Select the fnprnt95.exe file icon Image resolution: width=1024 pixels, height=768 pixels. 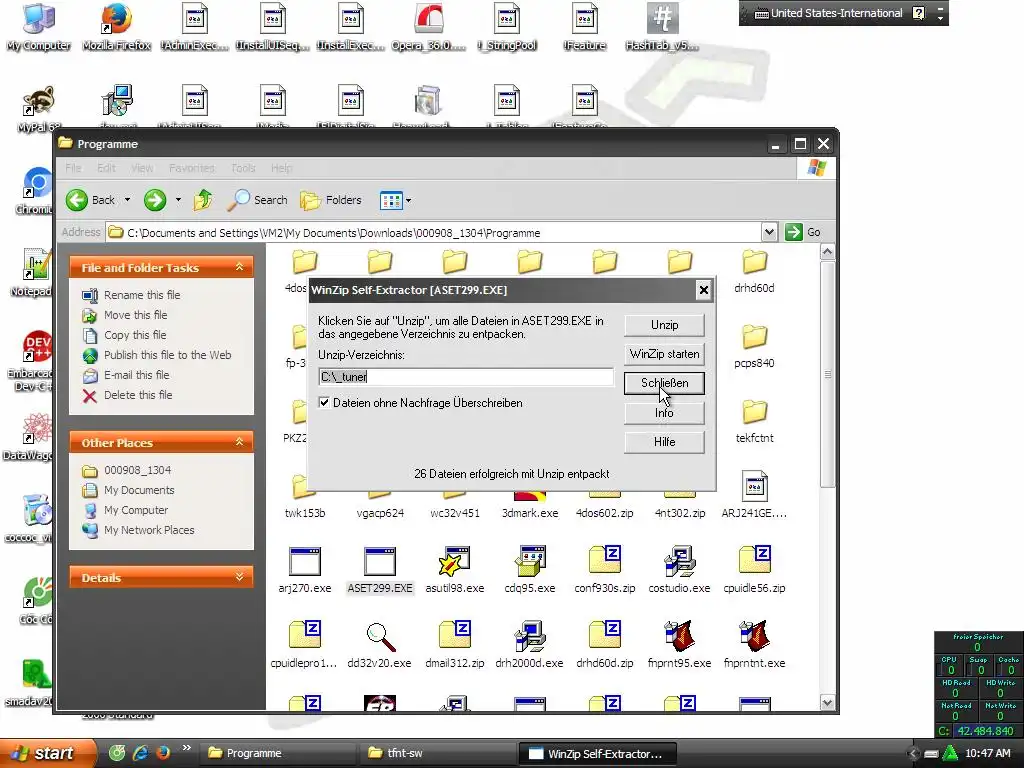point(679,637)
